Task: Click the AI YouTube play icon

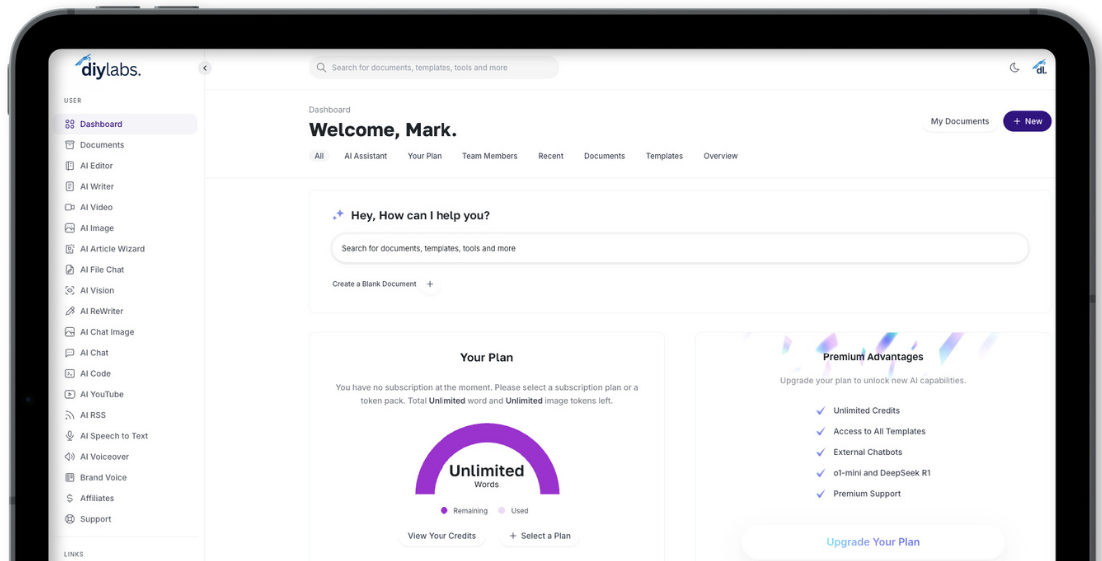Action: pyautogui.click(x=70, y=394)
